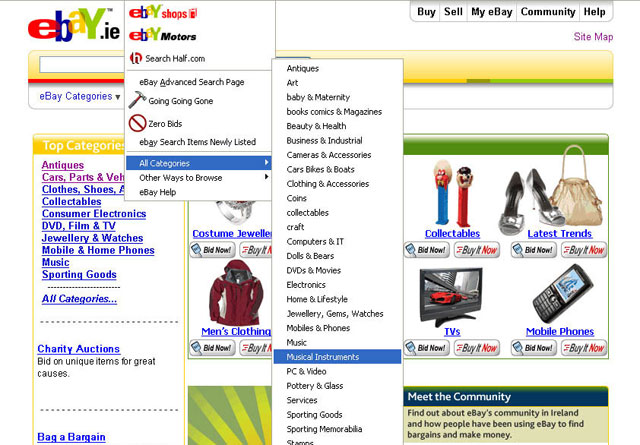Choose eBay Help from the menu
The image size is (640, 445).
(x=158, y=192)
